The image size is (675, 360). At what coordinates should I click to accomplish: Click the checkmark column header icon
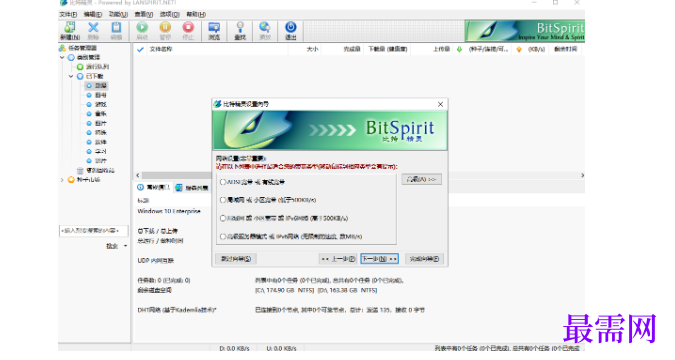140,50
